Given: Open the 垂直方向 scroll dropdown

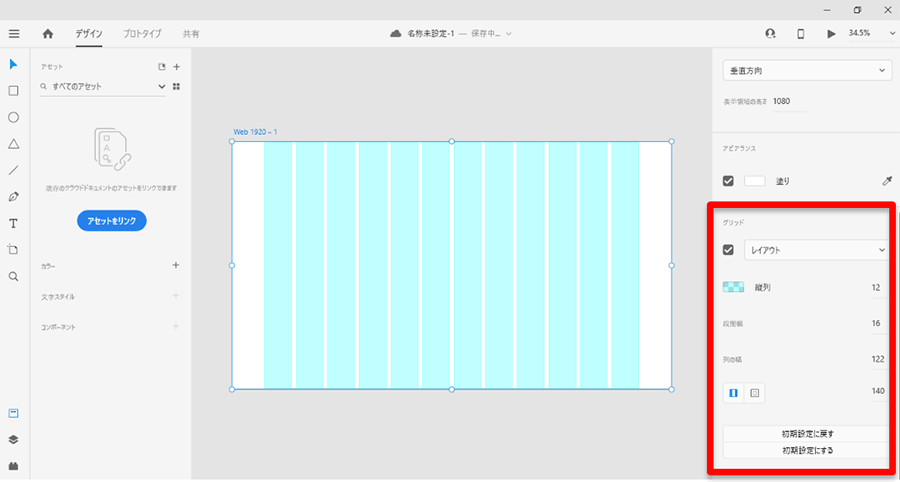Looking at the screenshot, I should coord(806,71).
